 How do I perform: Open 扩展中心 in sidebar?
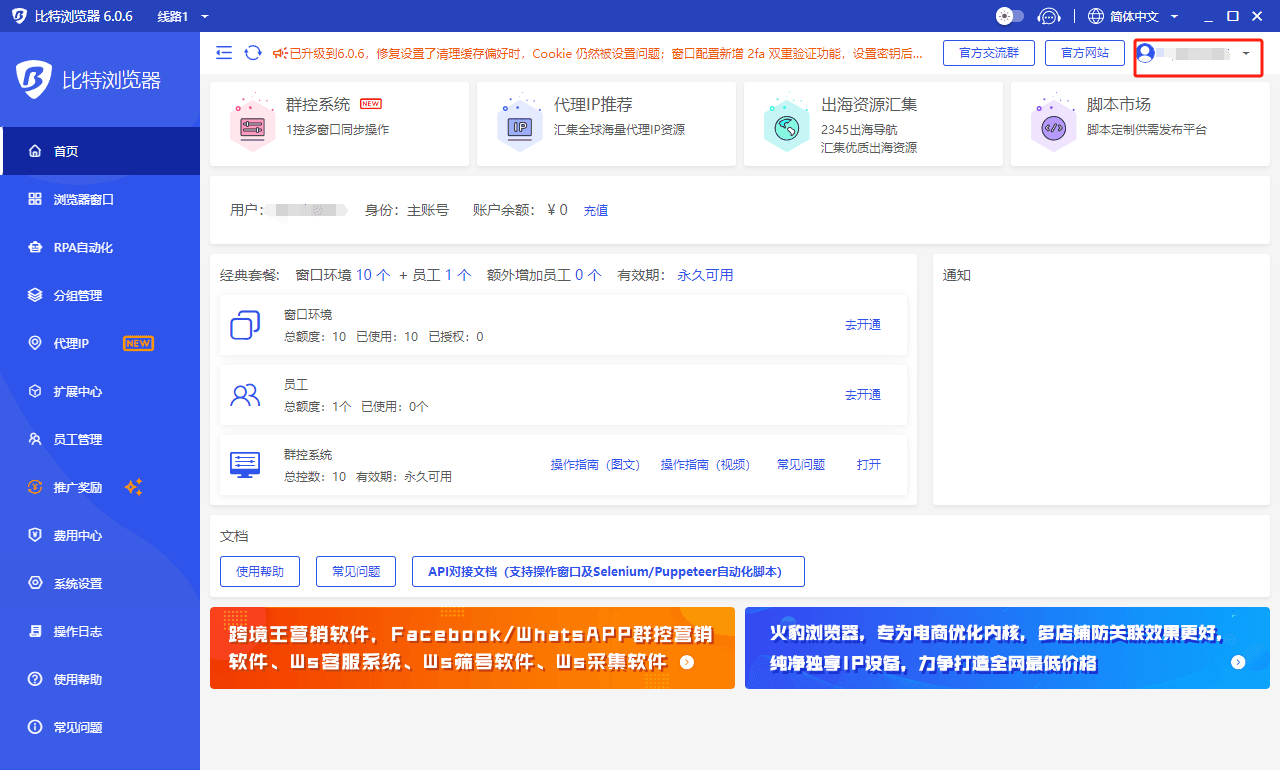pyautogui.click(x=100, y=391)
